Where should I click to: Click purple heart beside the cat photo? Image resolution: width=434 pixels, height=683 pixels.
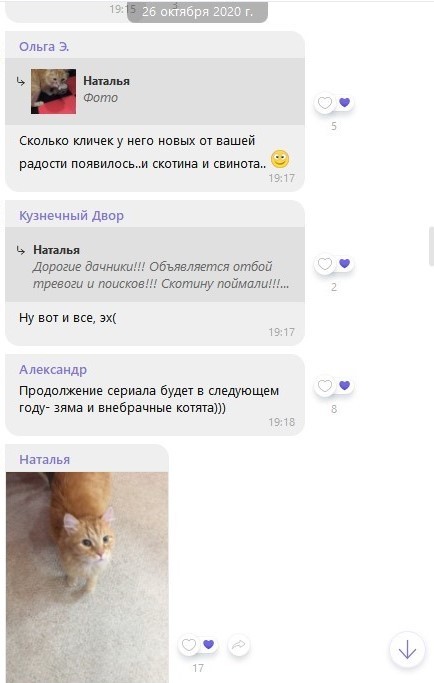209,644
